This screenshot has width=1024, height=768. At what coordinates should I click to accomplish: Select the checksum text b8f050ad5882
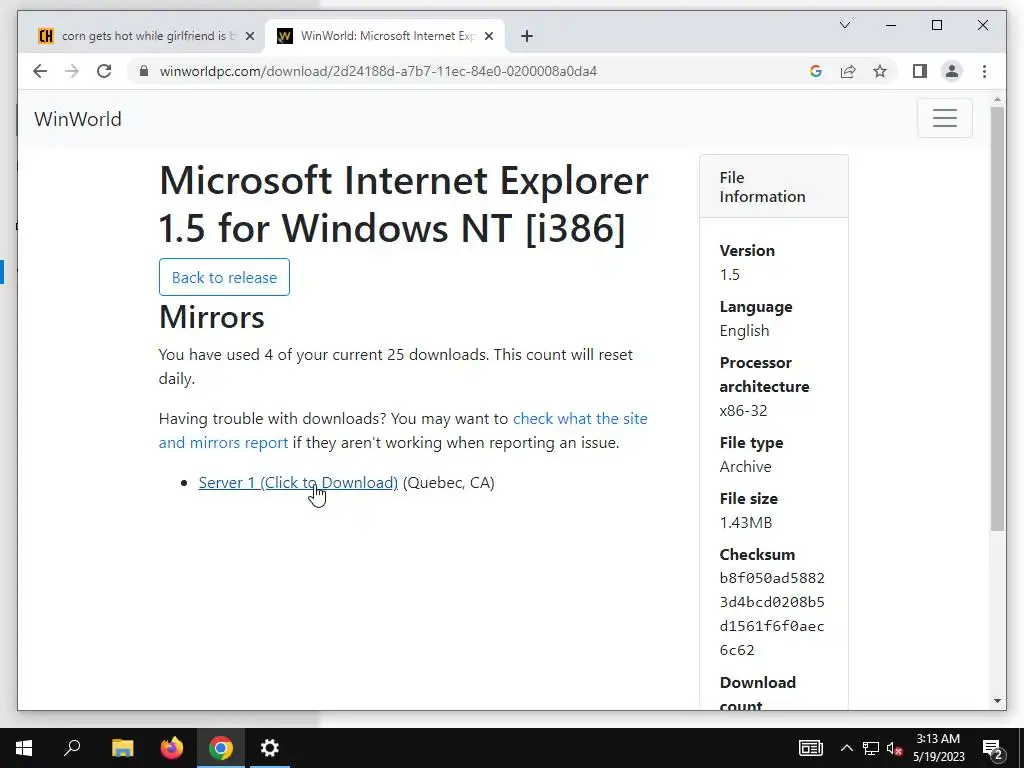tap(772, 578)
